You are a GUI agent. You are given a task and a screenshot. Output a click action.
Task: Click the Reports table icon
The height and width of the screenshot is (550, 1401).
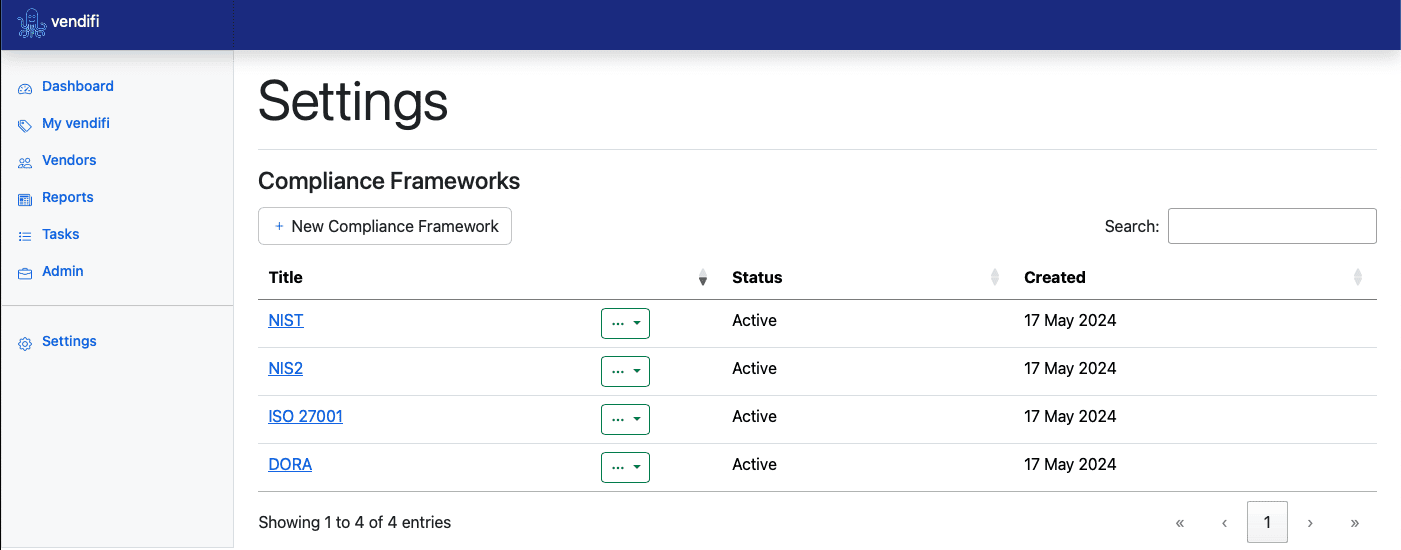(x=25, y=199)
